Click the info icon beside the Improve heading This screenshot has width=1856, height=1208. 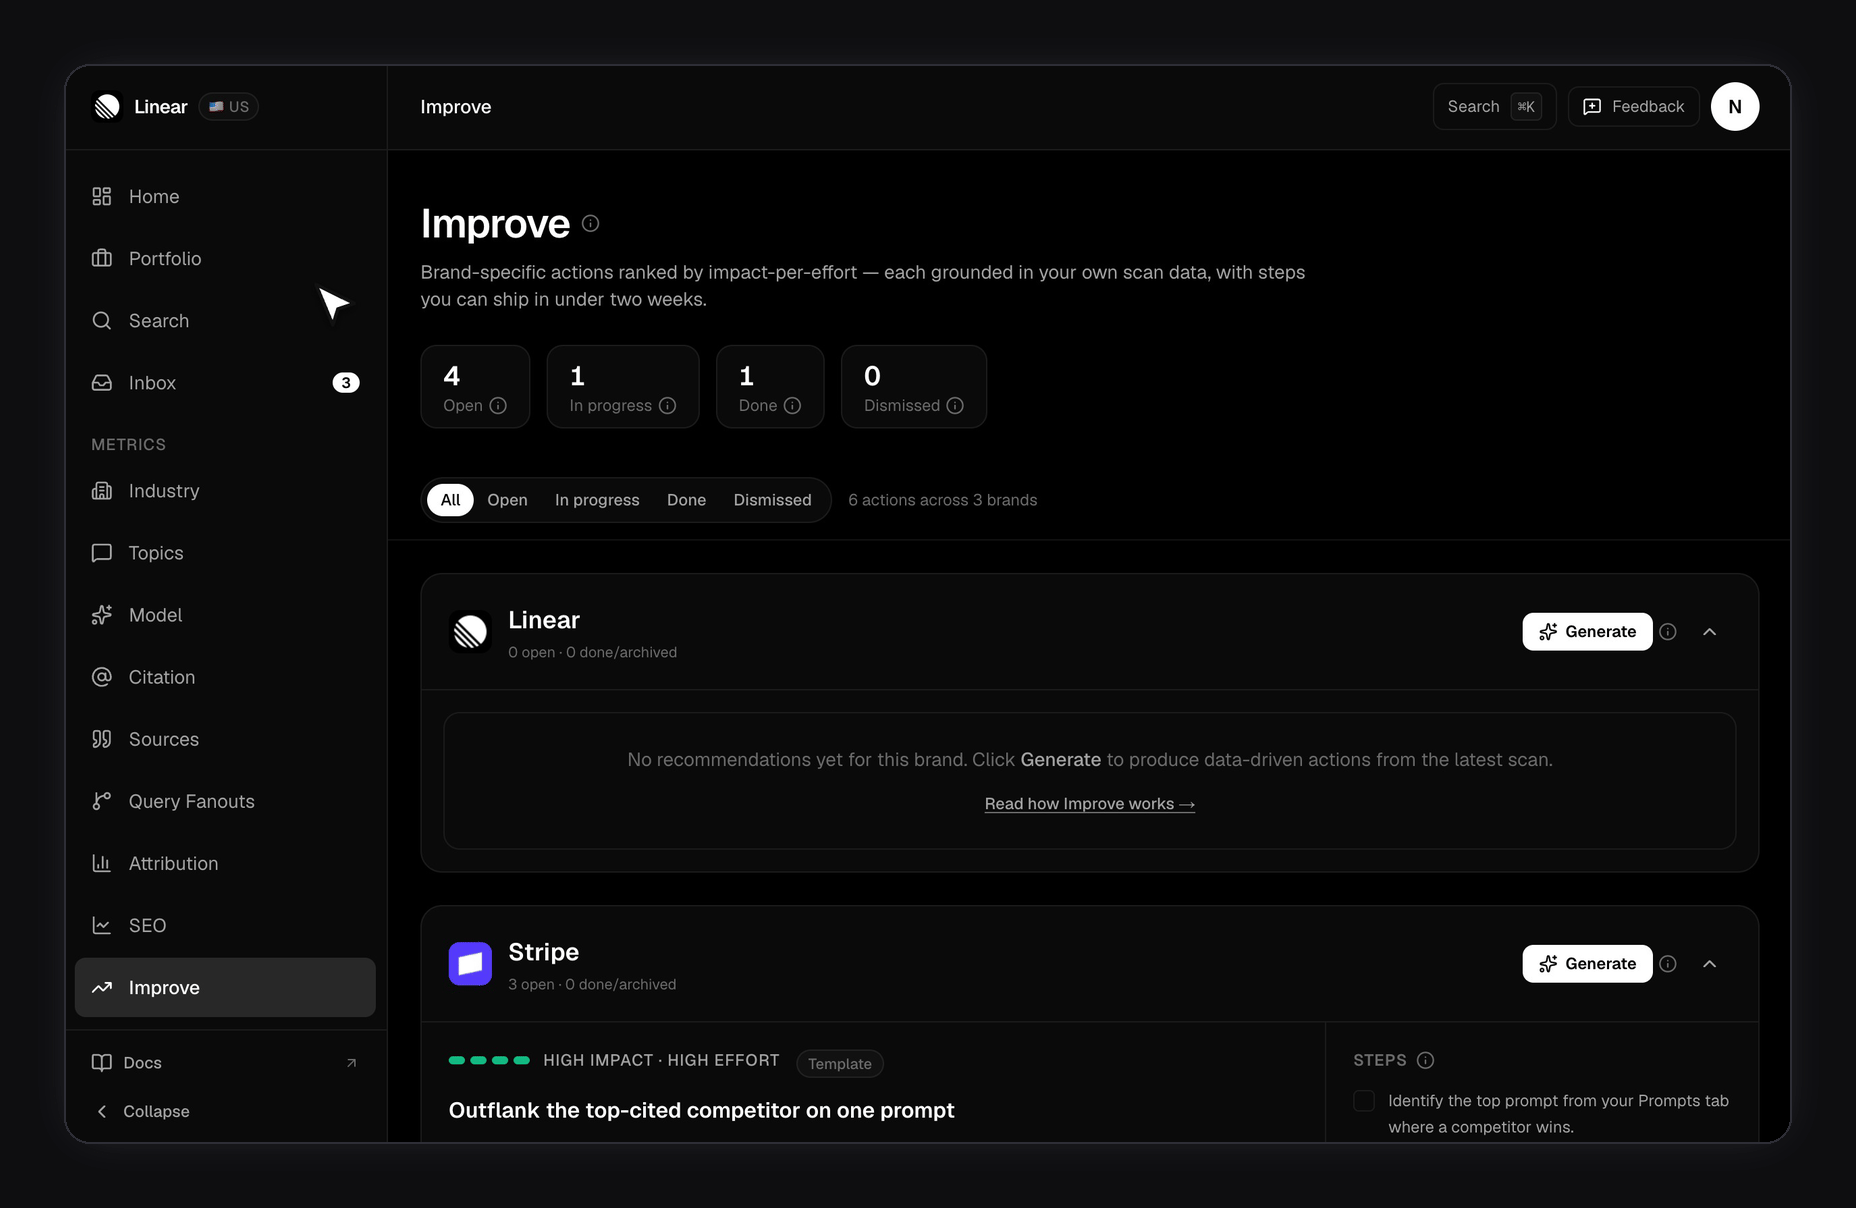[591, 224]
